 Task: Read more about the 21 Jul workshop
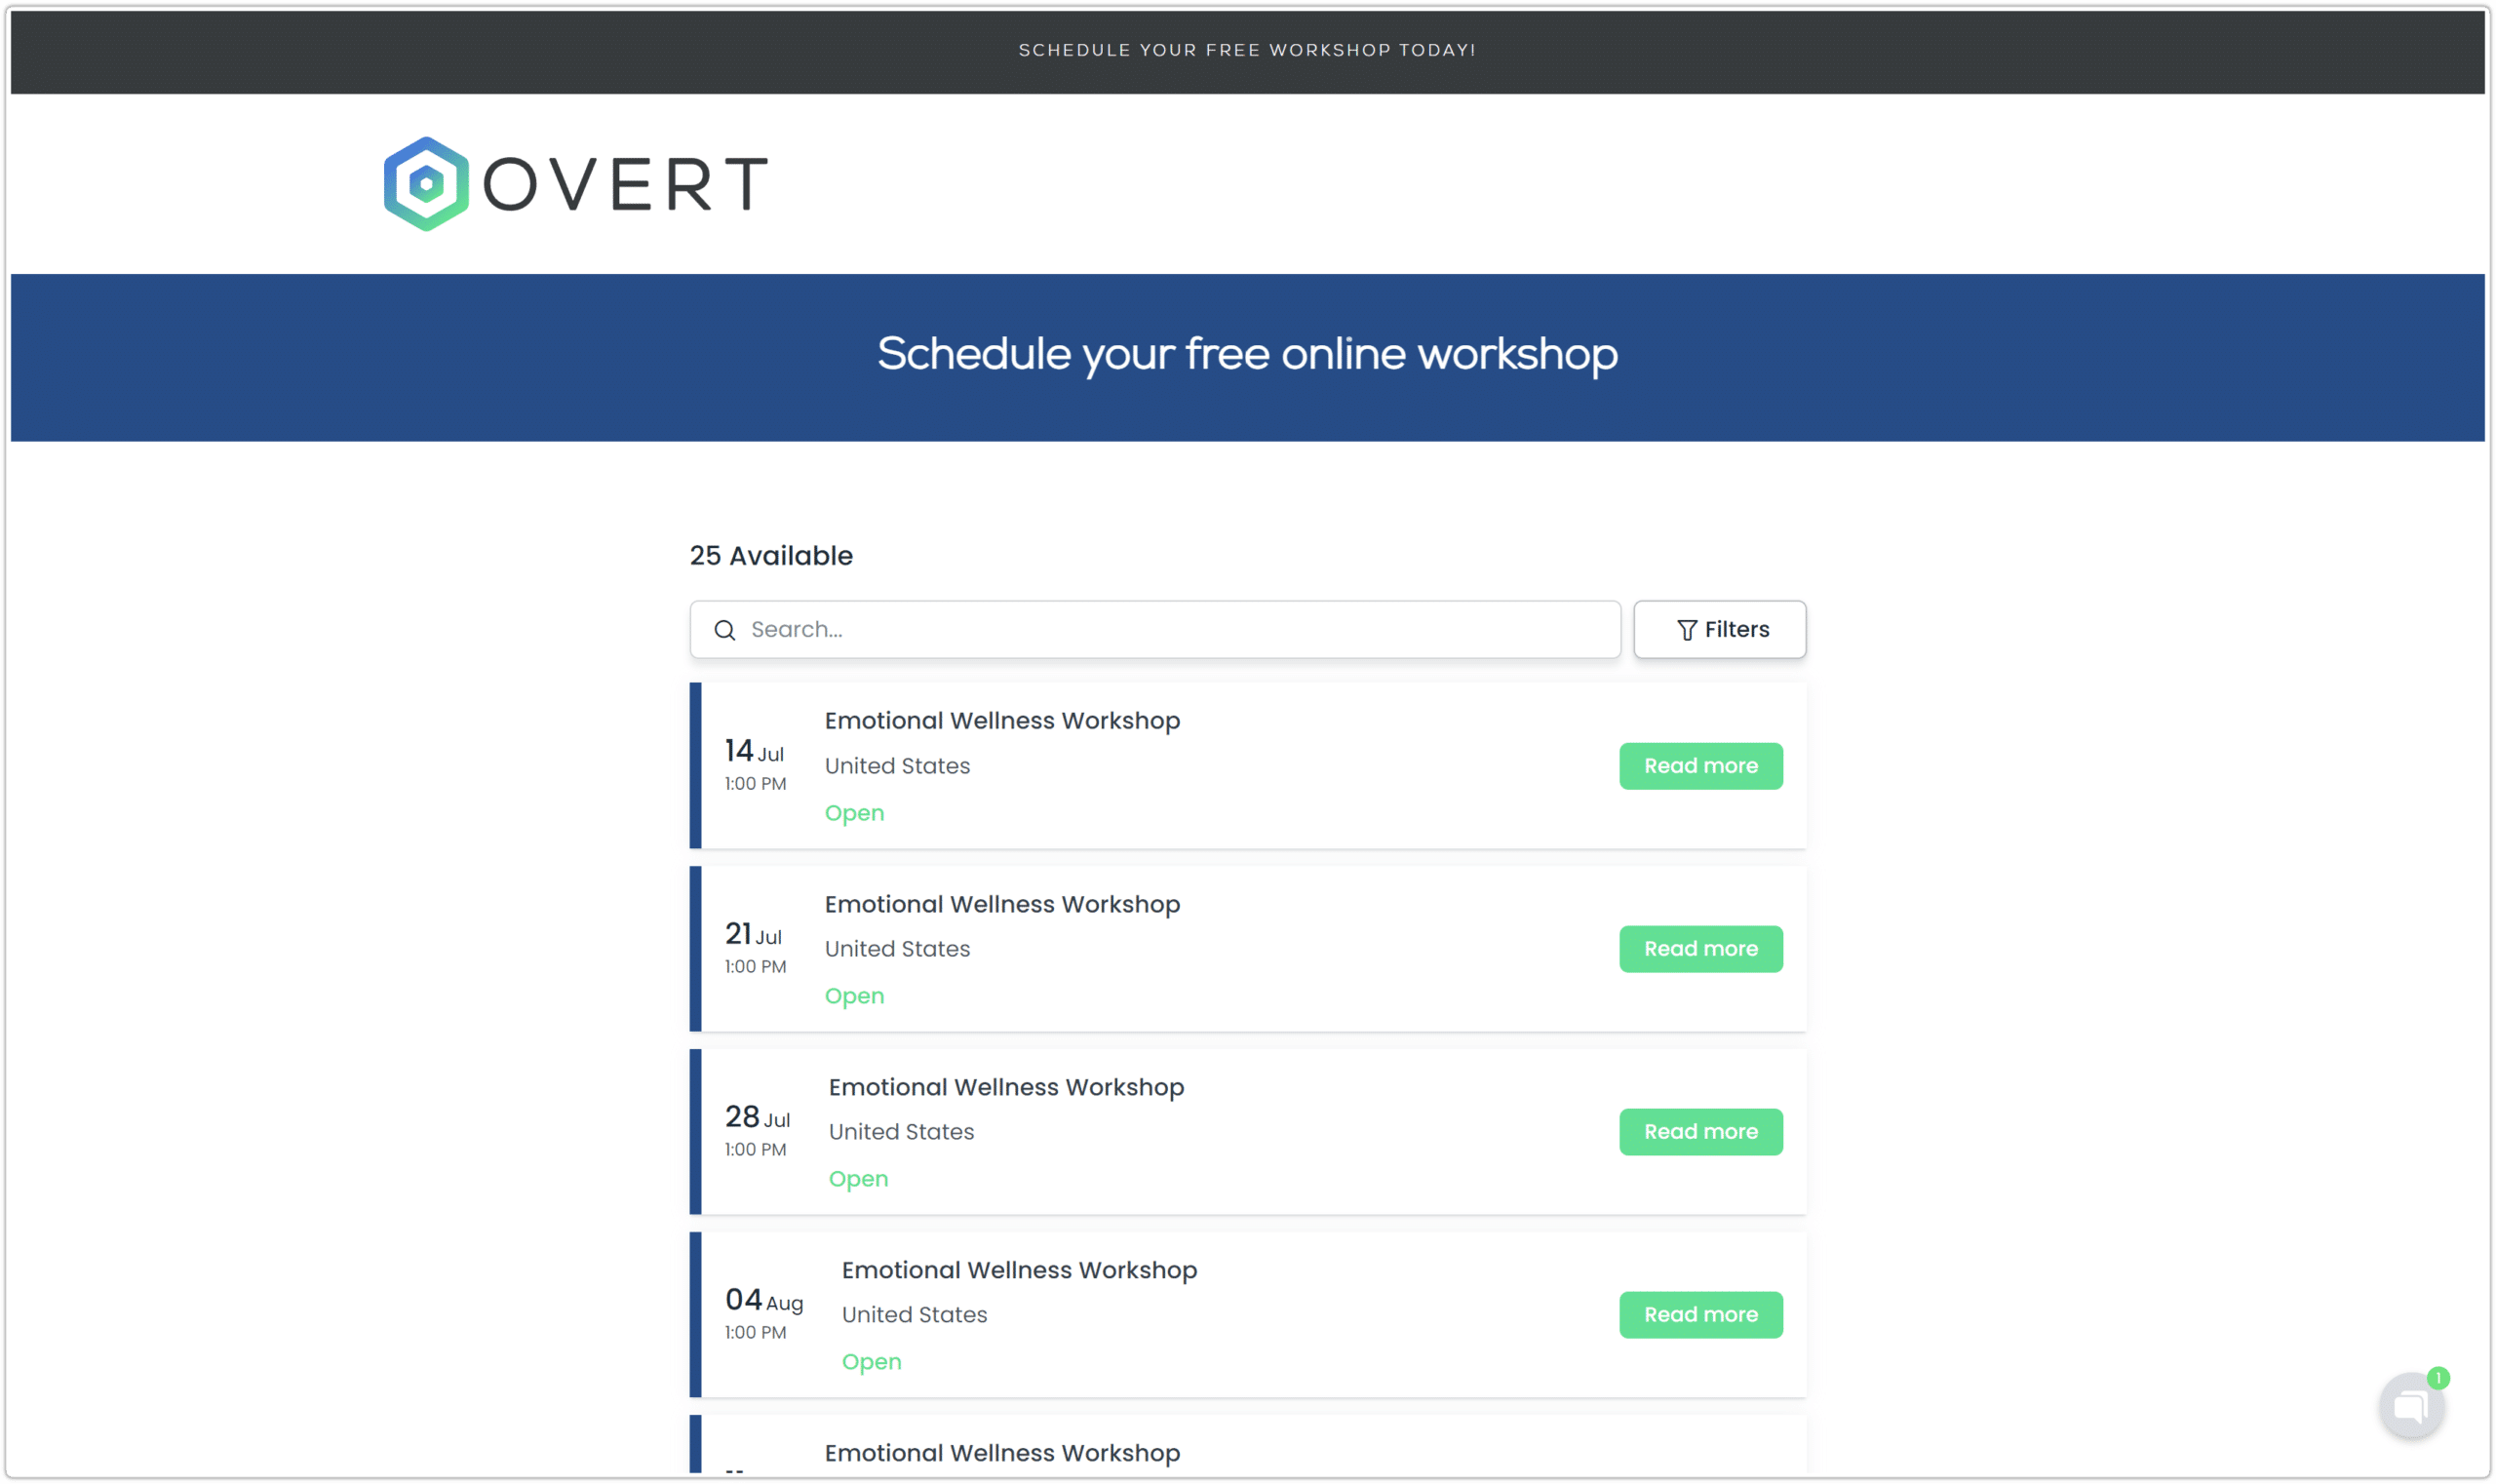[x=1700, y=949]
